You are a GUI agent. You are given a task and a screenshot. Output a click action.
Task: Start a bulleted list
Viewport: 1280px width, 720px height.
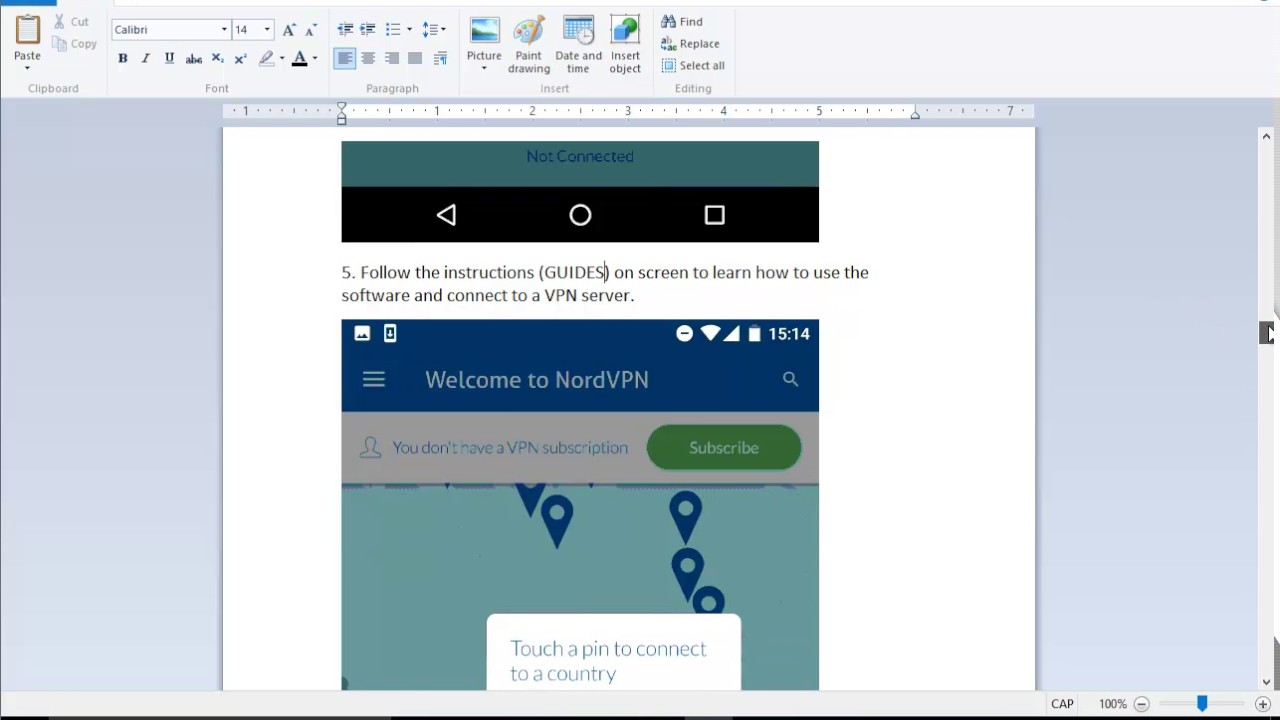click(393, 30)
